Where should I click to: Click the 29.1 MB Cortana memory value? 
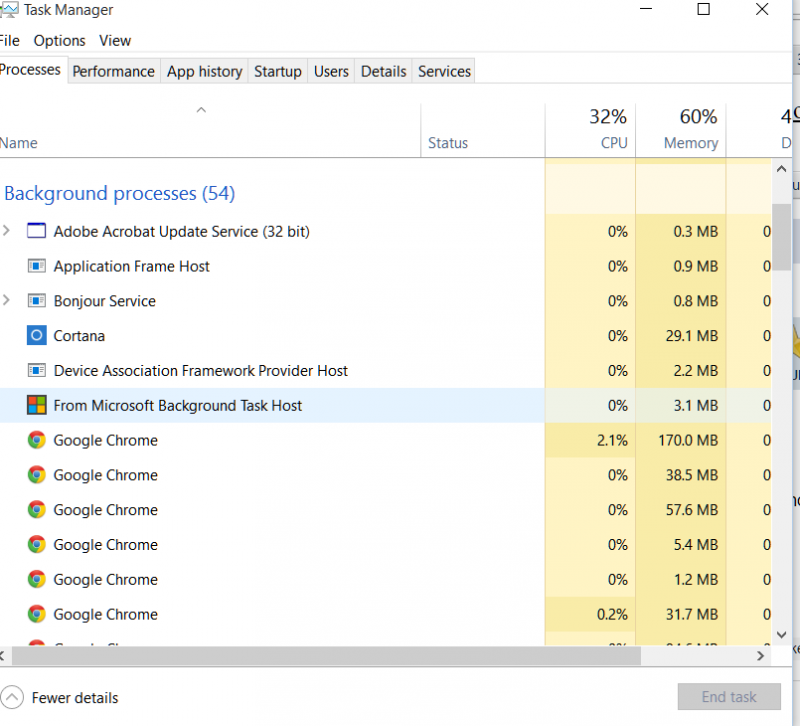tap(691, 336)
